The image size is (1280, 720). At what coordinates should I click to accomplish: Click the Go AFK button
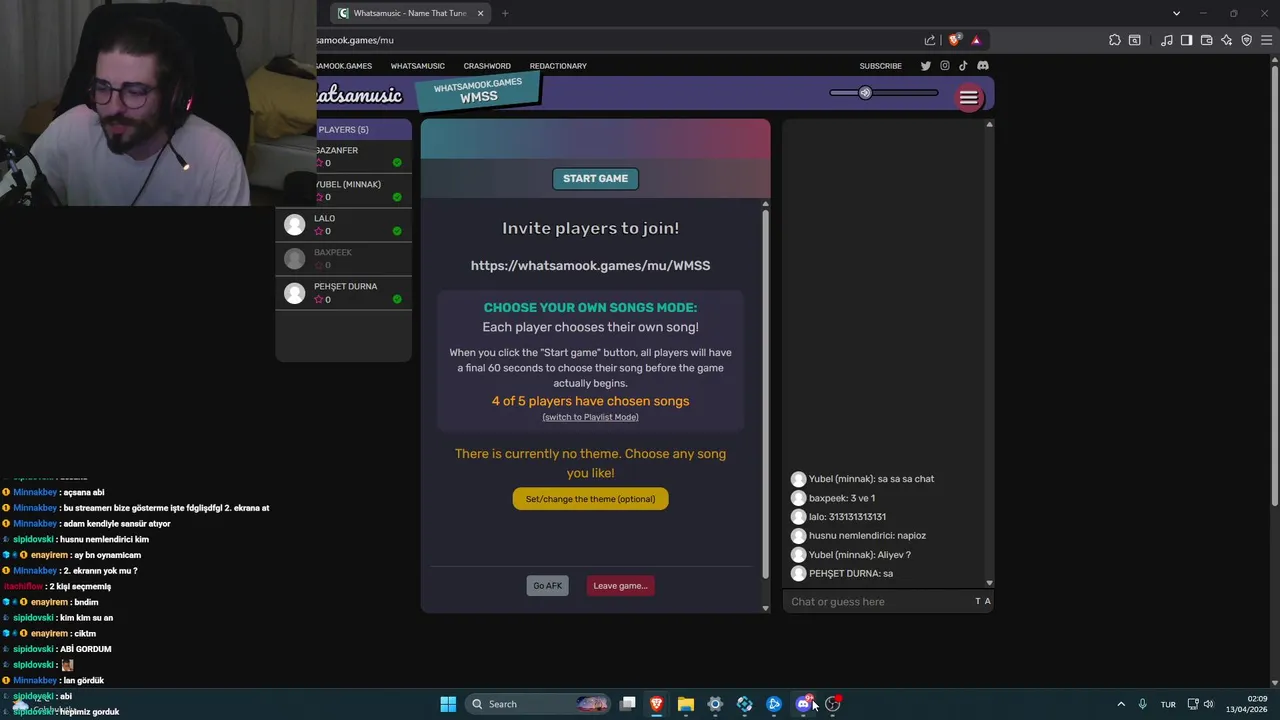547,586
